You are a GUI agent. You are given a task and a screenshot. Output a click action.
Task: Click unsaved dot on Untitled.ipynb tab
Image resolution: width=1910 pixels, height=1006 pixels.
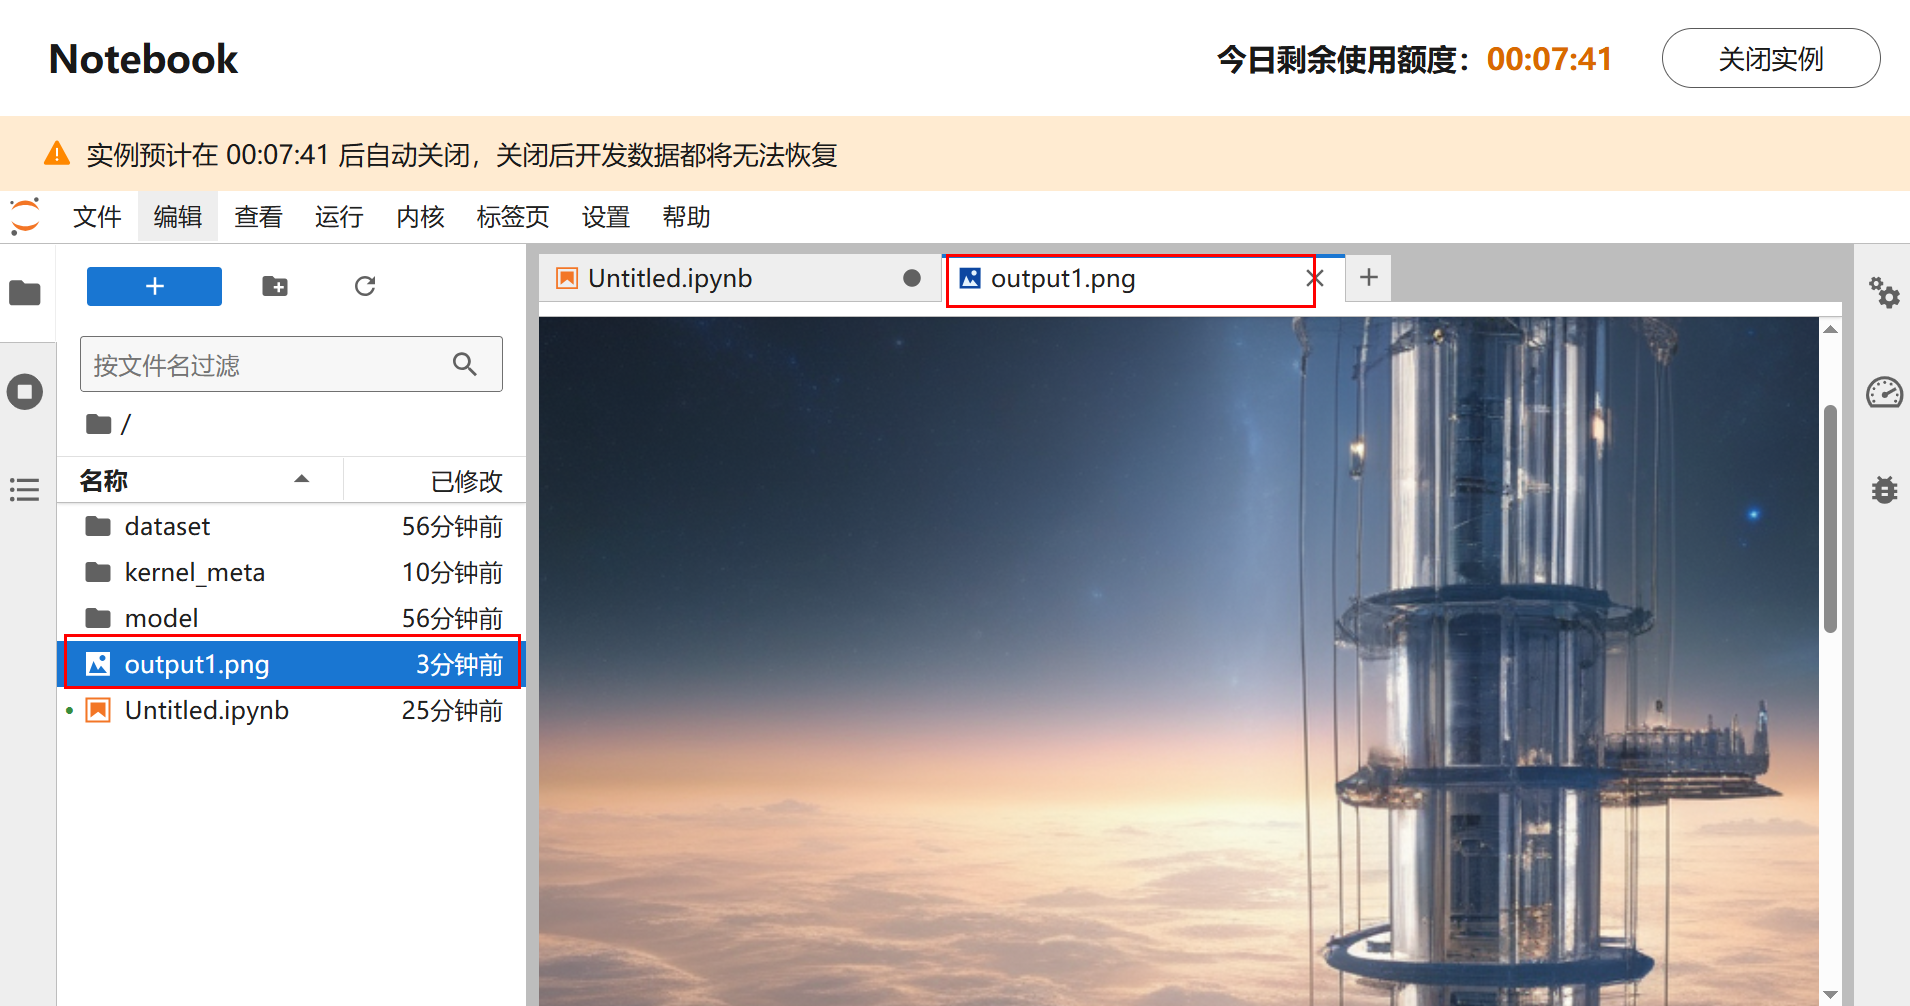tap(912, 278)
